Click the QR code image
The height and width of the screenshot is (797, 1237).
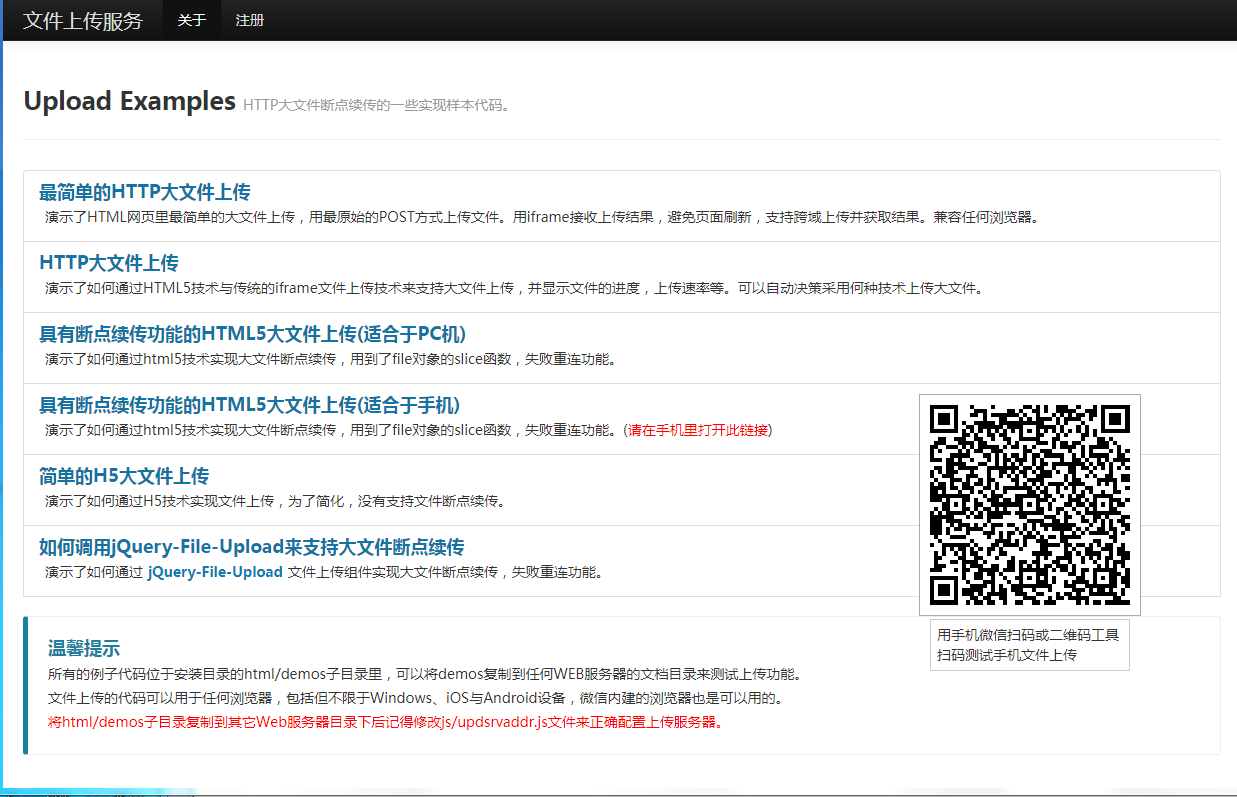point(1030,505)
